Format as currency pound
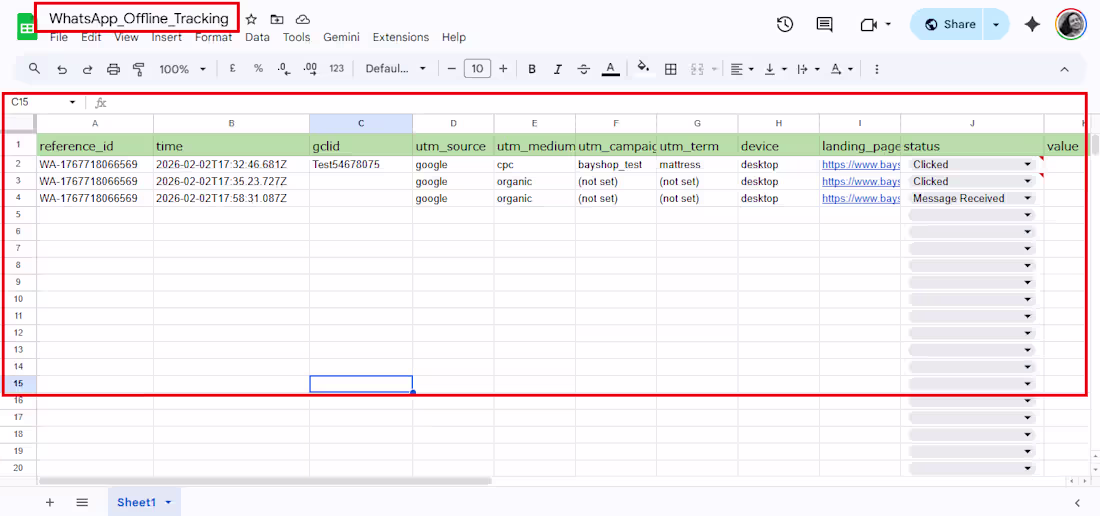 tap(232, 69)
